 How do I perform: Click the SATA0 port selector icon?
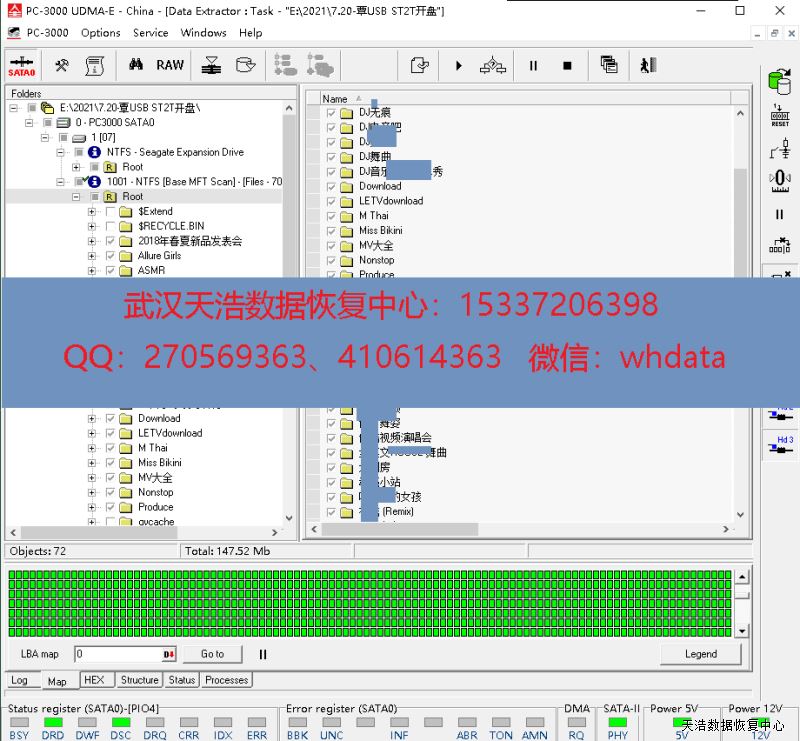pyautogui.click(x=21, y=65)
